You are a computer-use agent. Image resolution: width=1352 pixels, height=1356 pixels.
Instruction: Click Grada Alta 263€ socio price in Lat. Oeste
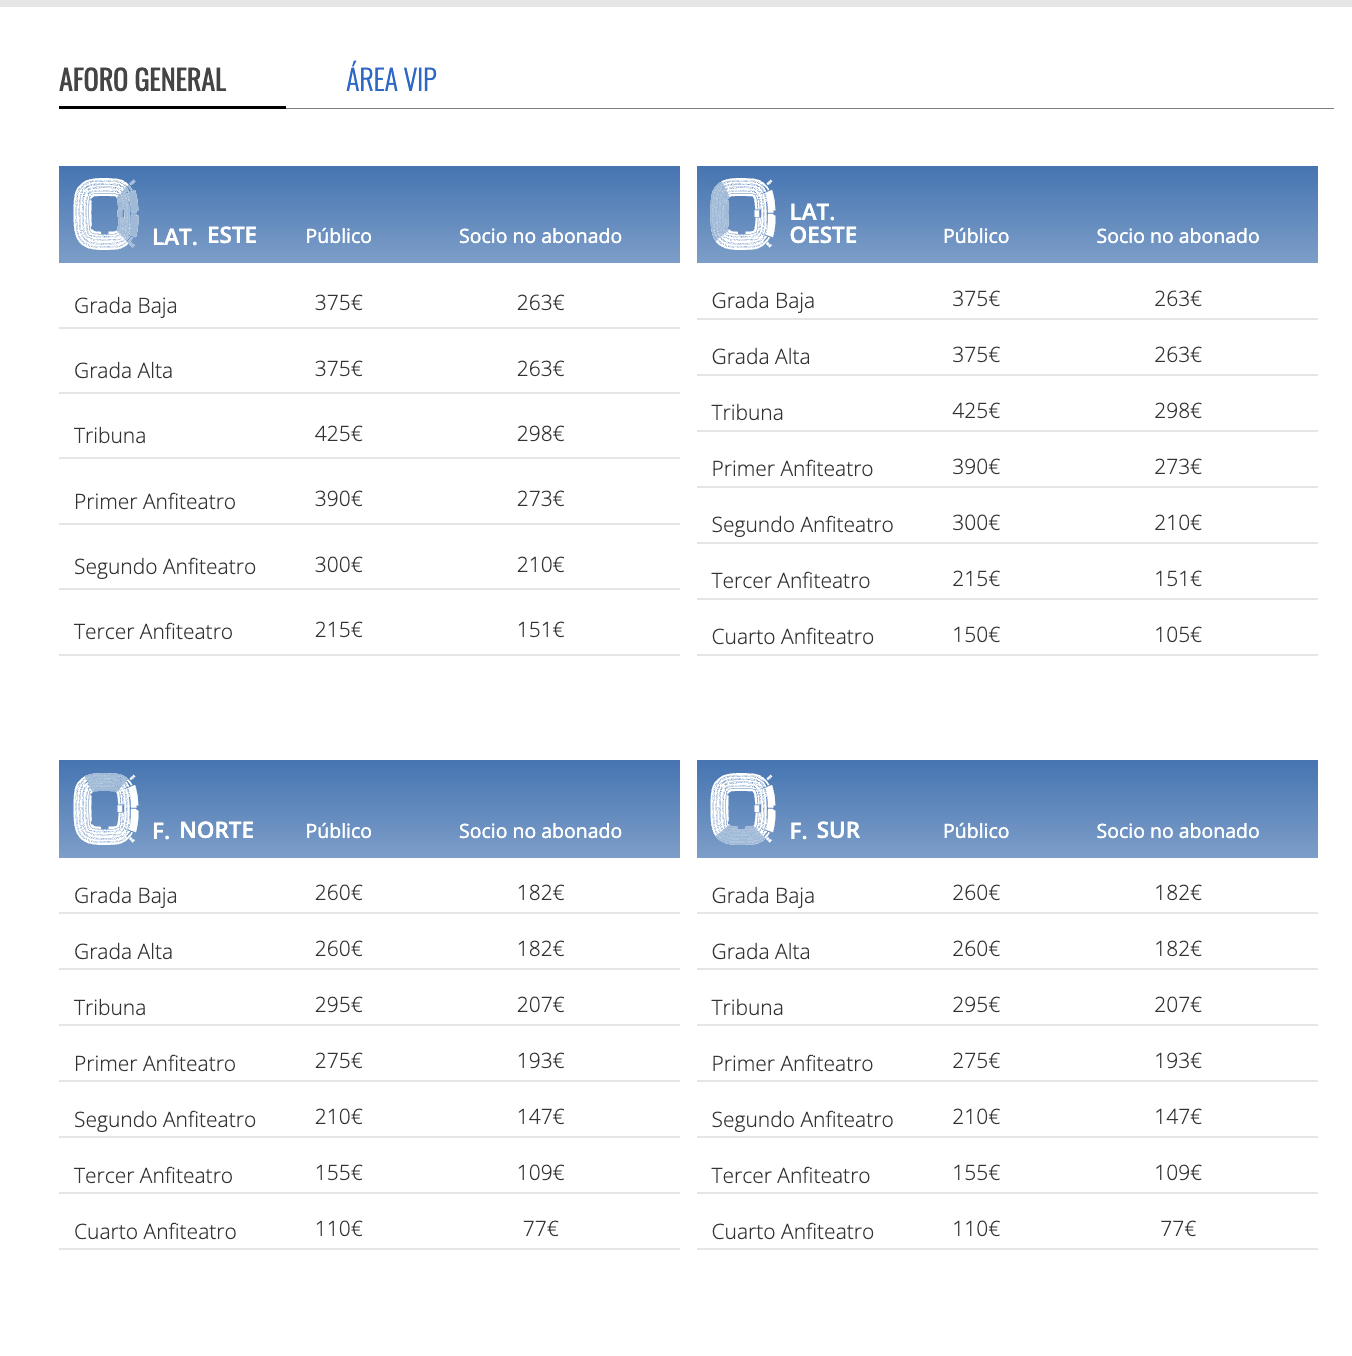[1178, 355]
